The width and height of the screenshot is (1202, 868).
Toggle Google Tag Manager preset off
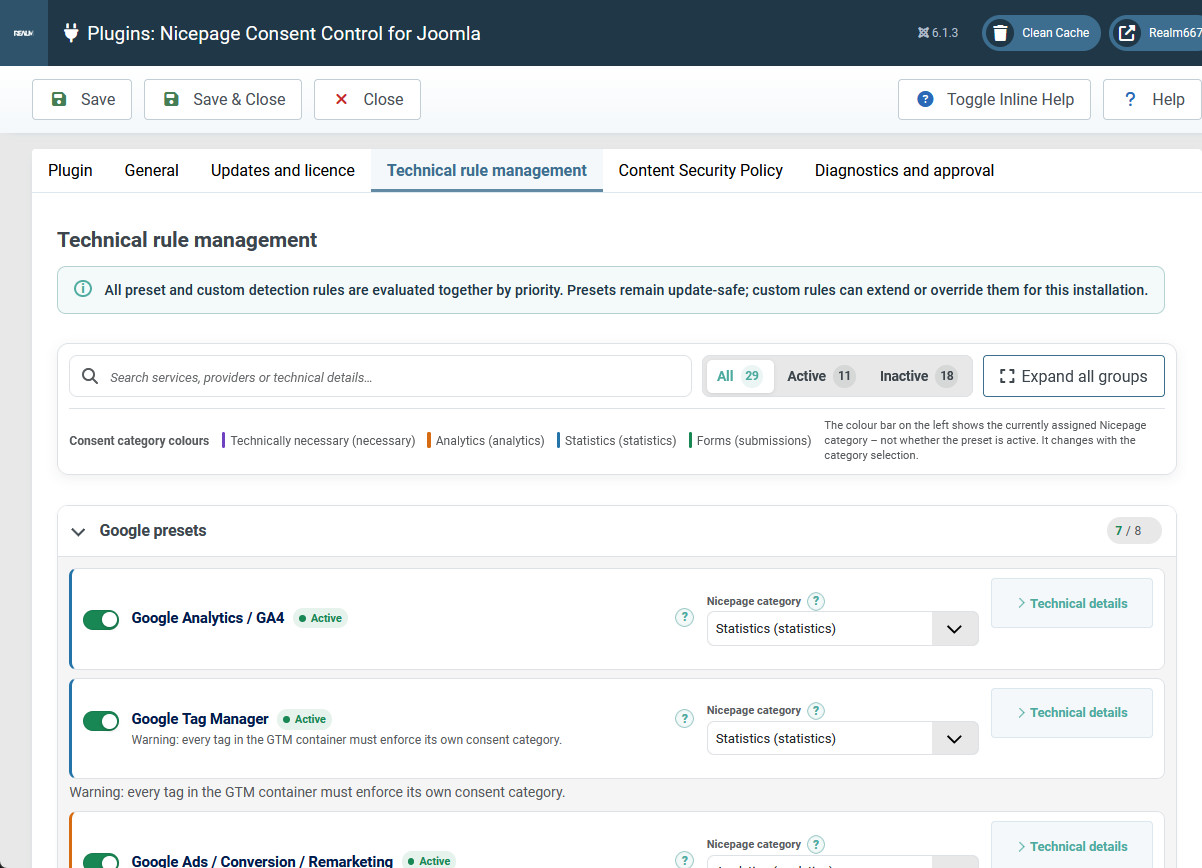[101, 721]
